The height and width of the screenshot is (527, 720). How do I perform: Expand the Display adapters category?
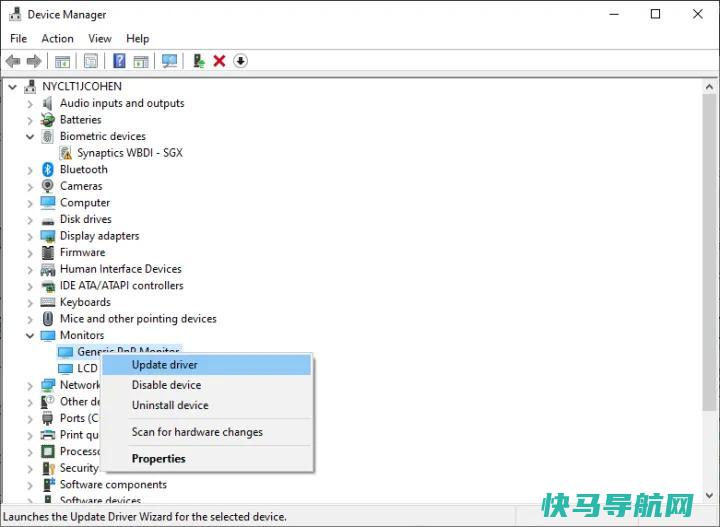tap(30, 236)
